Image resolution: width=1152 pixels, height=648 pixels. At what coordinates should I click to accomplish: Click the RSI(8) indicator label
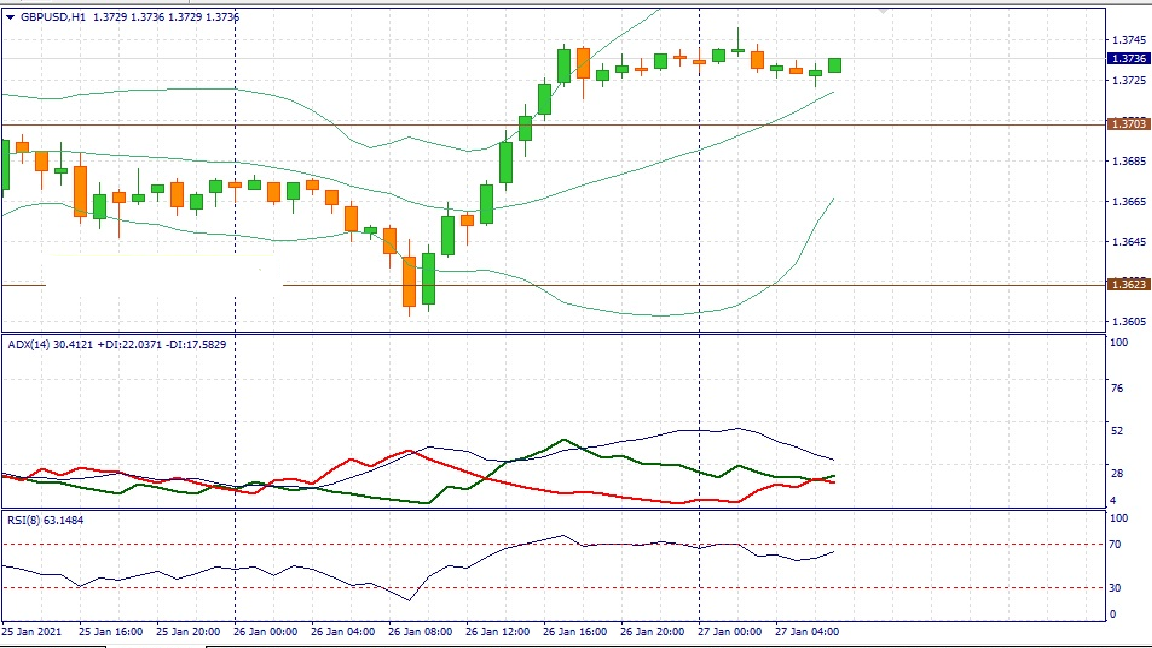click(x=24, y=519)
